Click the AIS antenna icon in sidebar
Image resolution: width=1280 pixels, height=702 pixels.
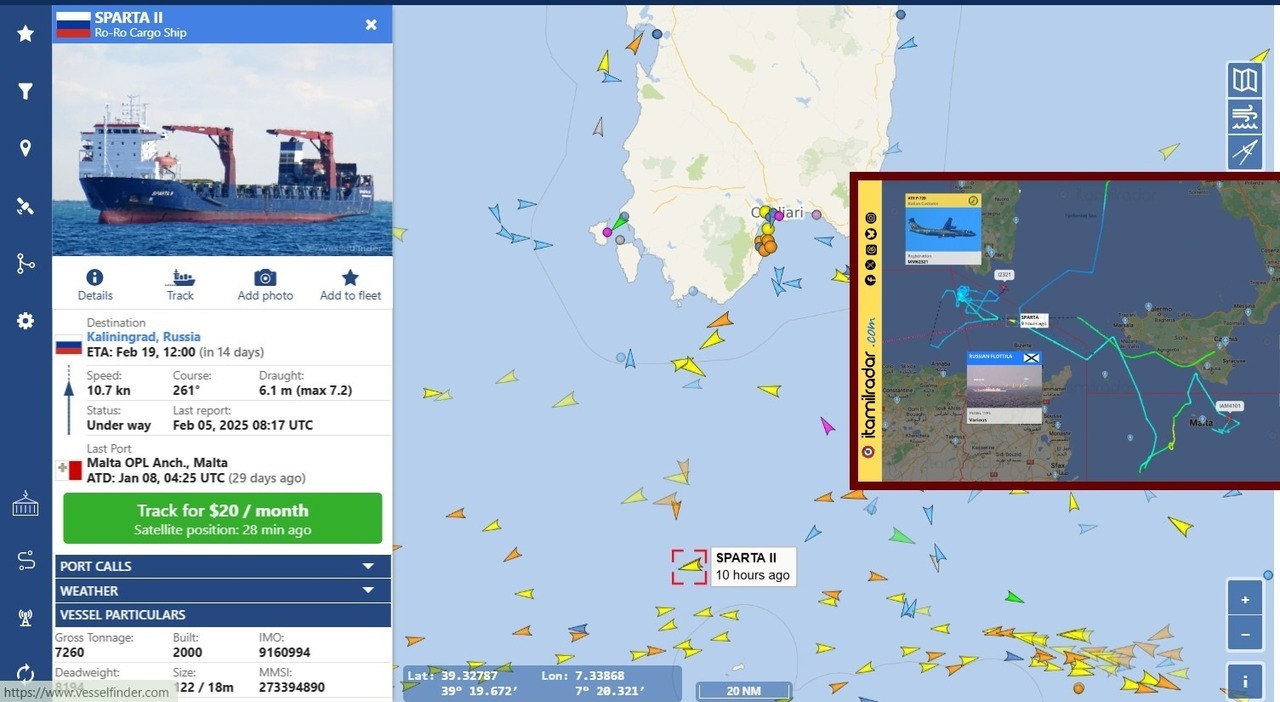coord(25,616)
